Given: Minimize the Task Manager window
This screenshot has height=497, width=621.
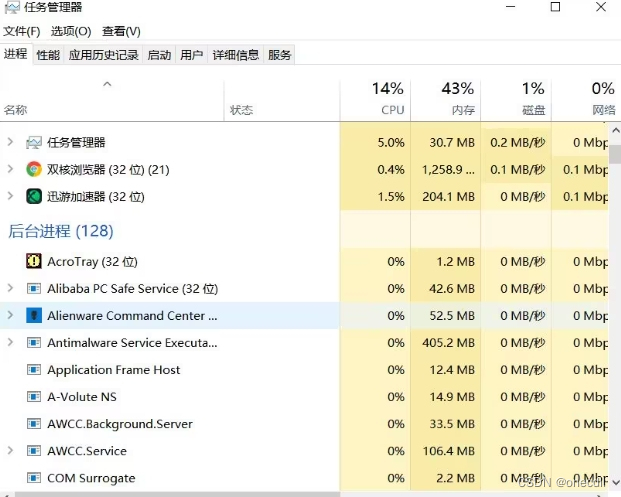Looking at the screenshot, I should click(x=511, y=7).
